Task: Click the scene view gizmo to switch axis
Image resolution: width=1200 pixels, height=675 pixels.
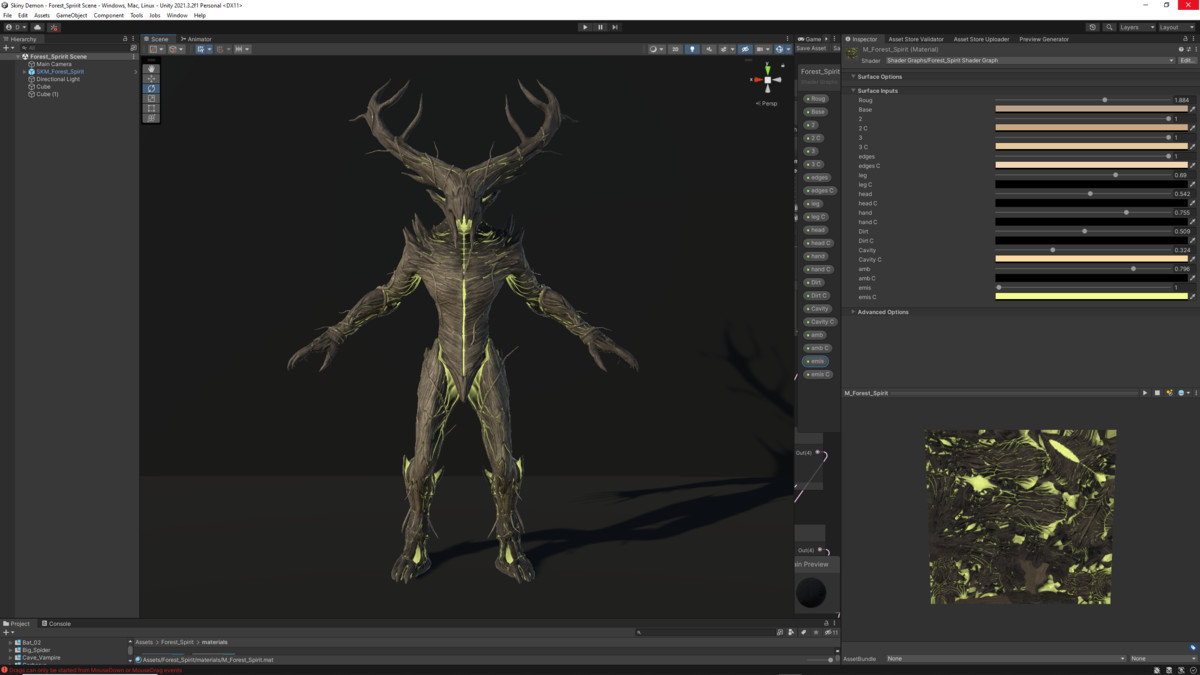Action: tap(768, 79)
